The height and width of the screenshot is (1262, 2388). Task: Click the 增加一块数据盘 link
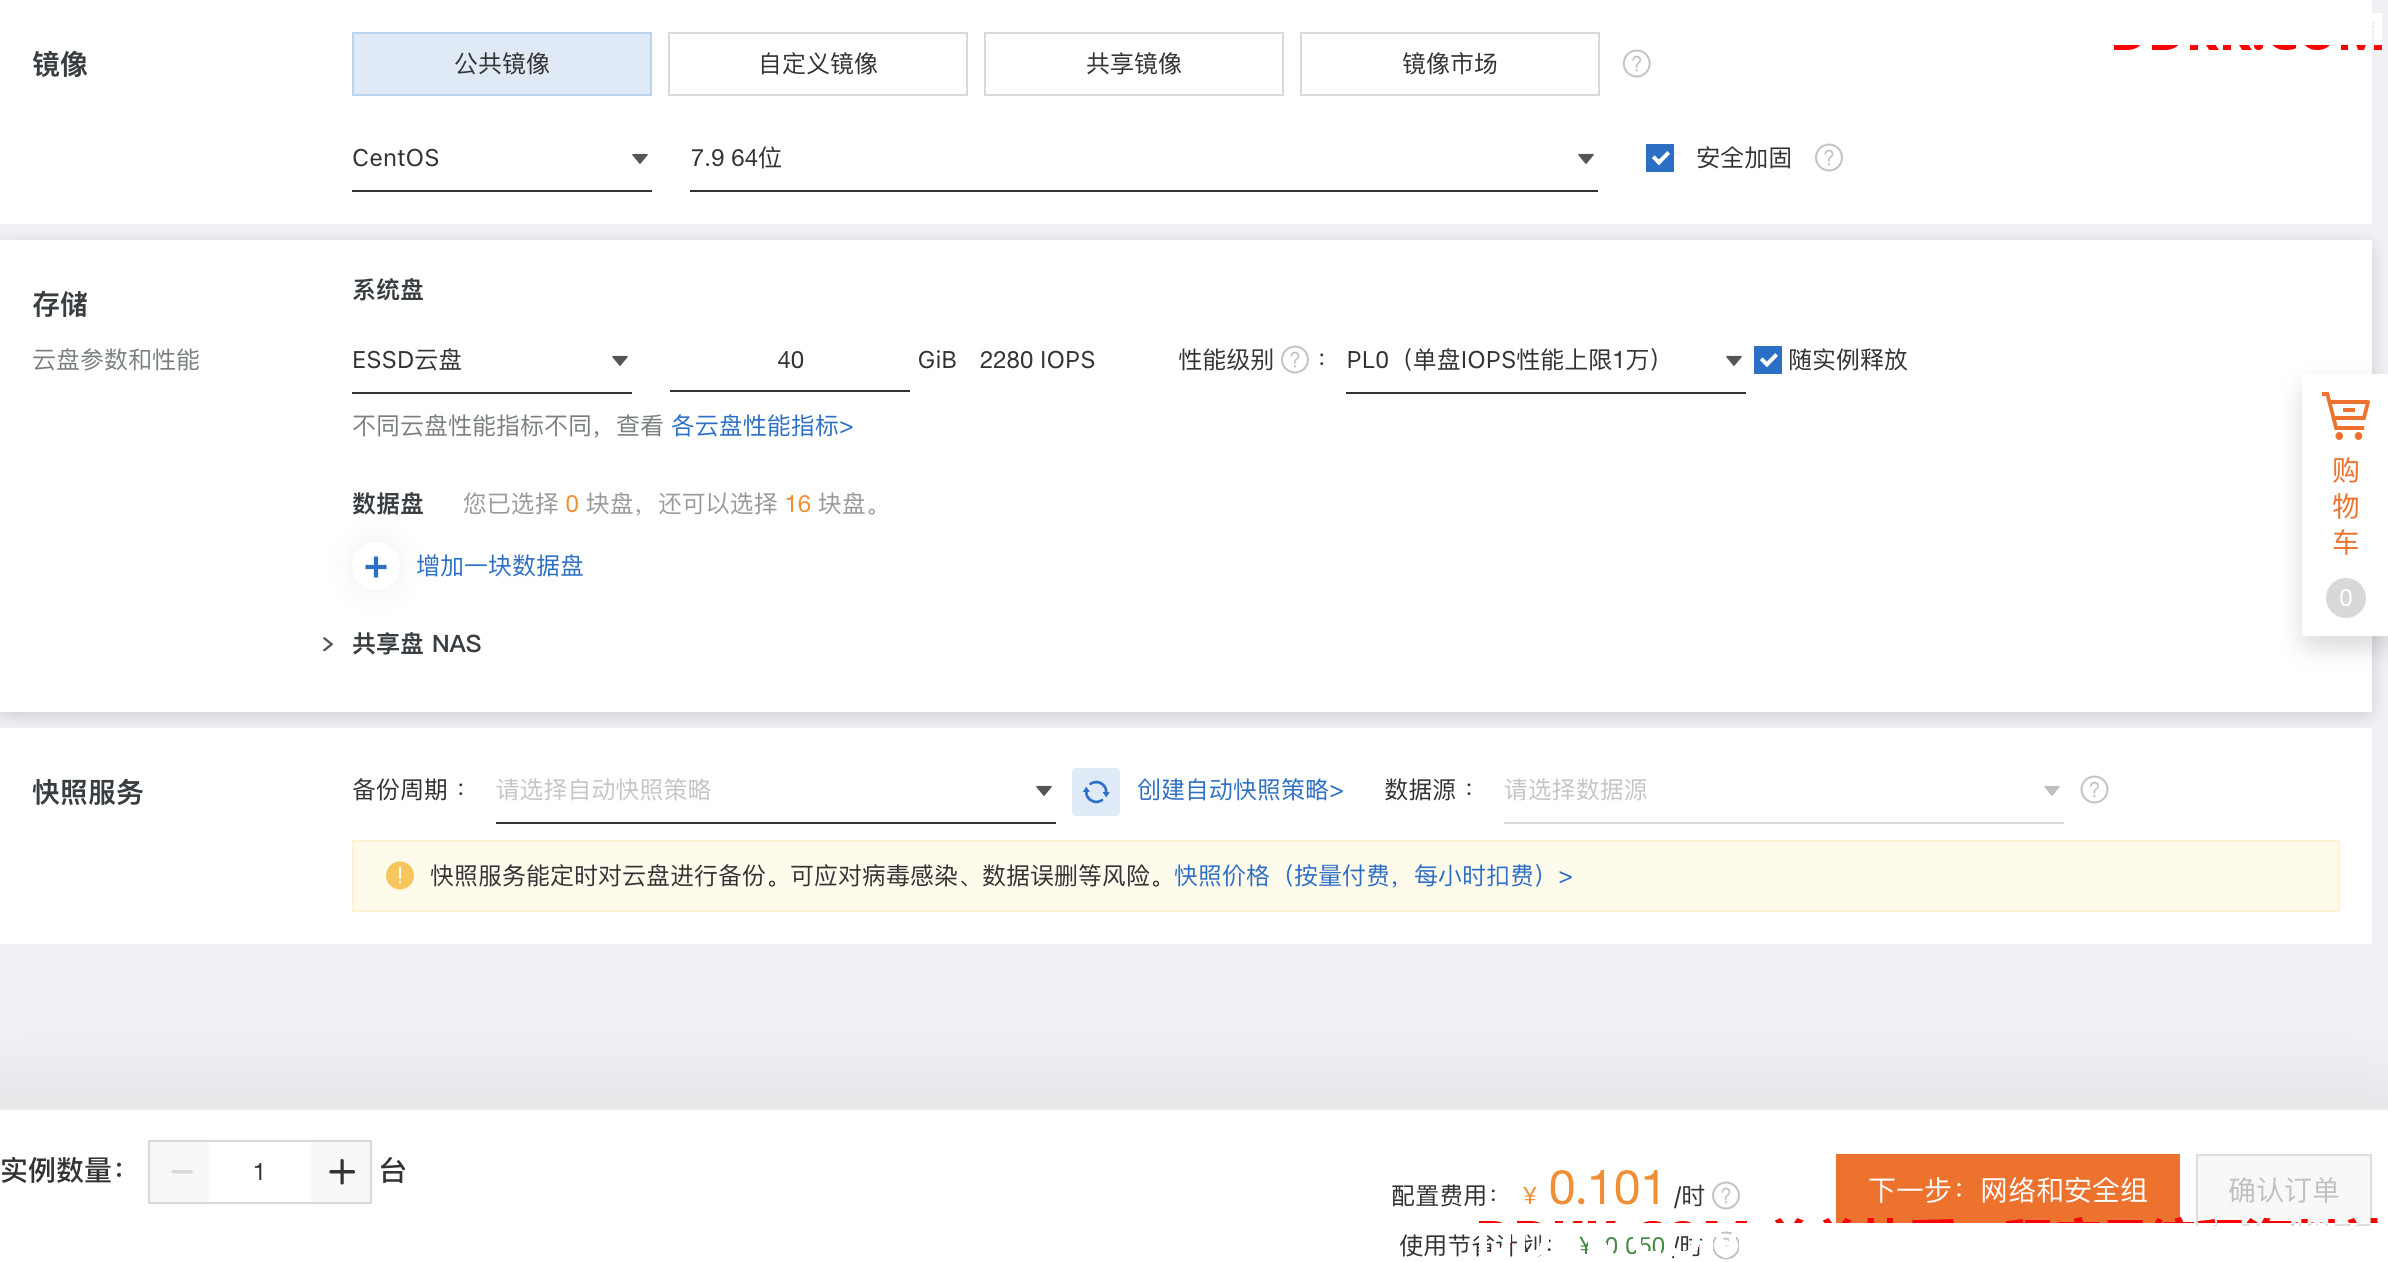coord(500,567)
